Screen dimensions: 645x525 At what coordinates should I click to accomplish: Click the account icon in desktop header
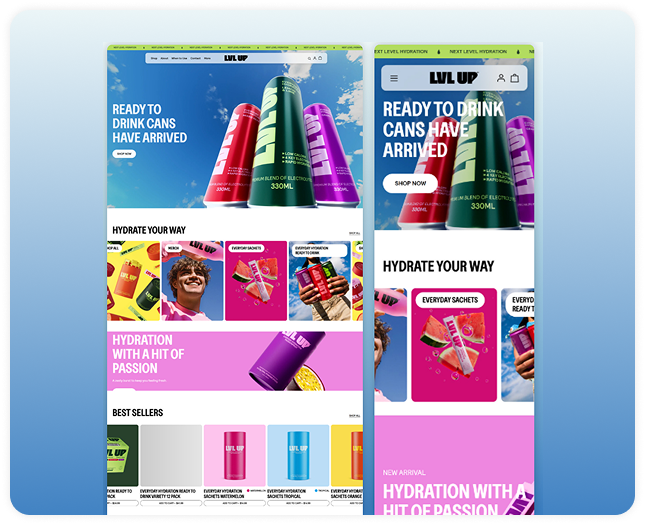click(315, 59)
